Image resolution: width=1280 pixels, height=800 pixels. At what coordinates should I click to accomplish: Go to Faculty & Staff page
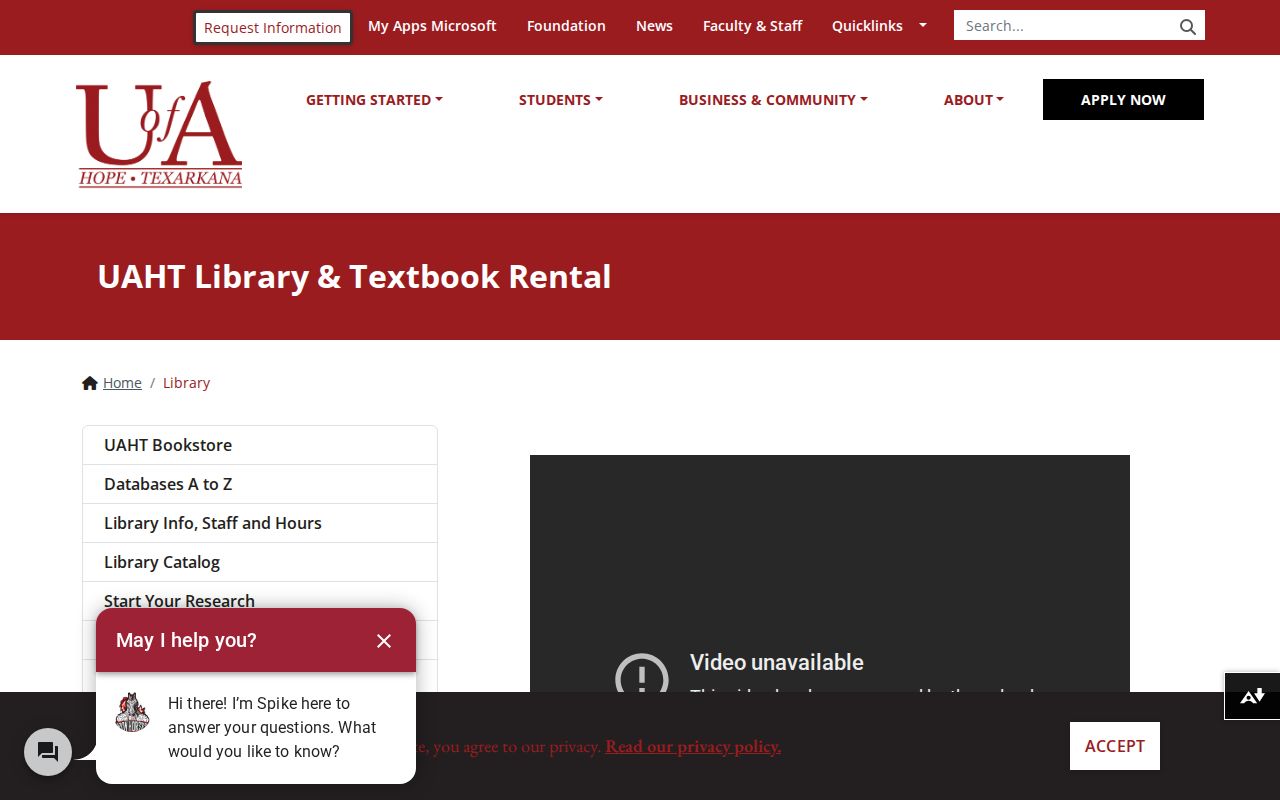click(x=752, y=26)
